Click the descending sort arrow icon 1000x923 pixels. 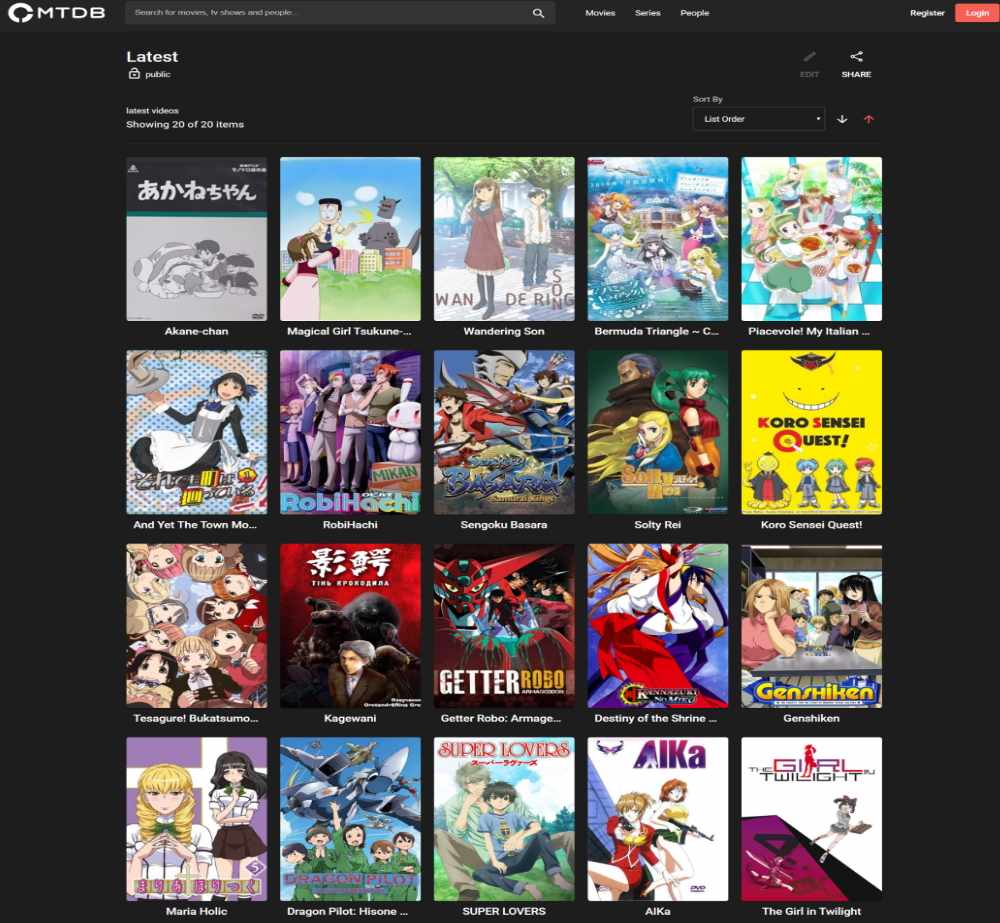click(843, 119)
